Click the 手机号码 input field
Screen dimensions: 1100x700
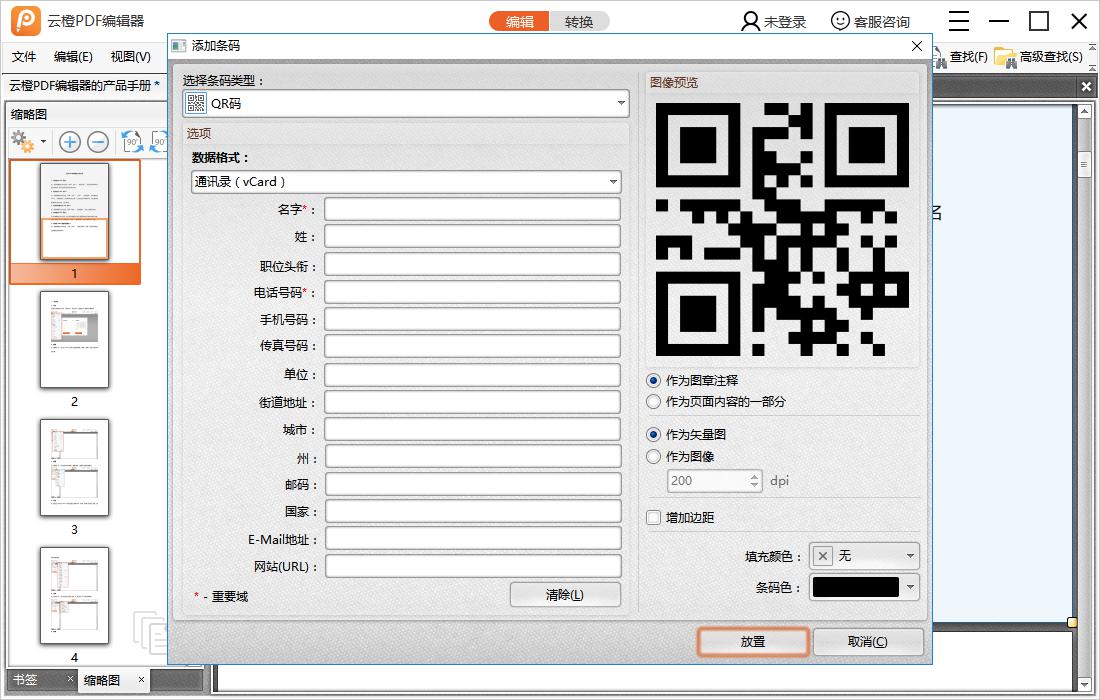point(472,319)
